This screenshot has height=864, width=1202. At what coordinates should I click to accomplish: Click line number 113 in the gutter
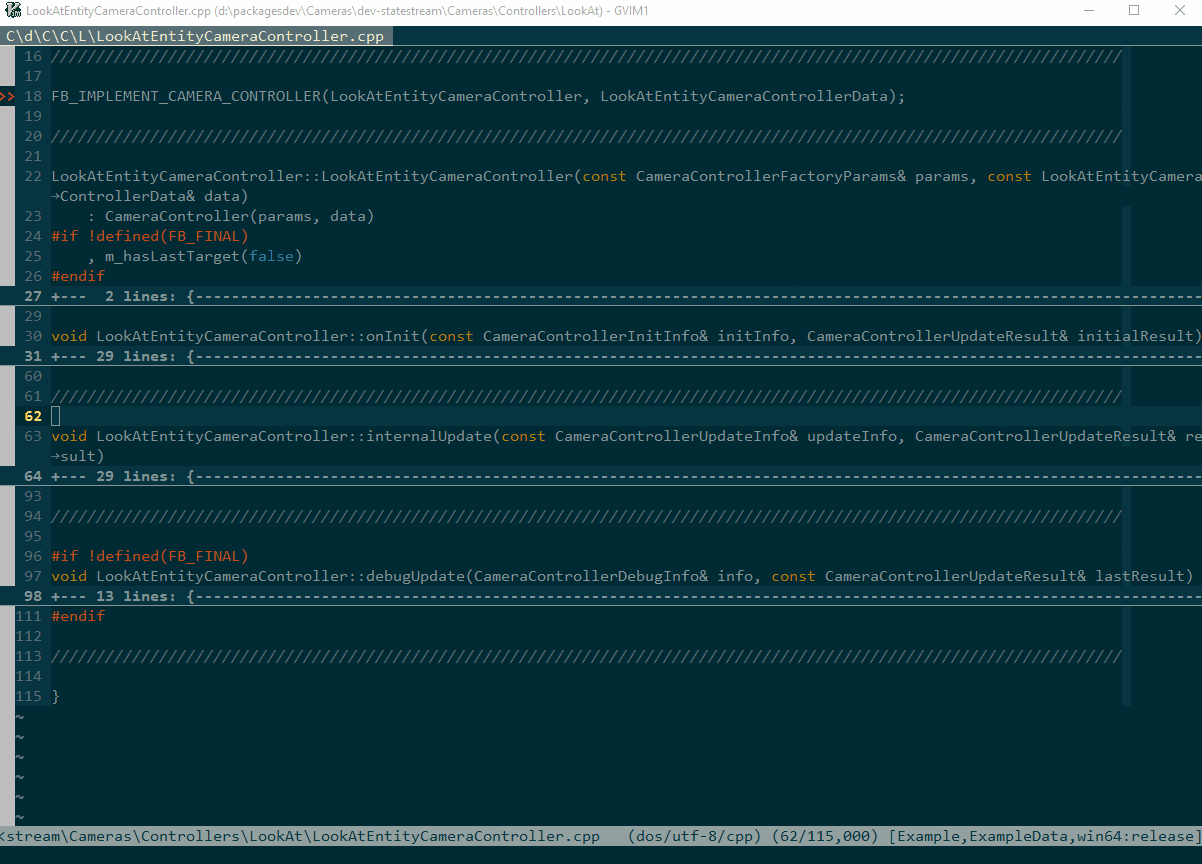click(x=29, y=656)
